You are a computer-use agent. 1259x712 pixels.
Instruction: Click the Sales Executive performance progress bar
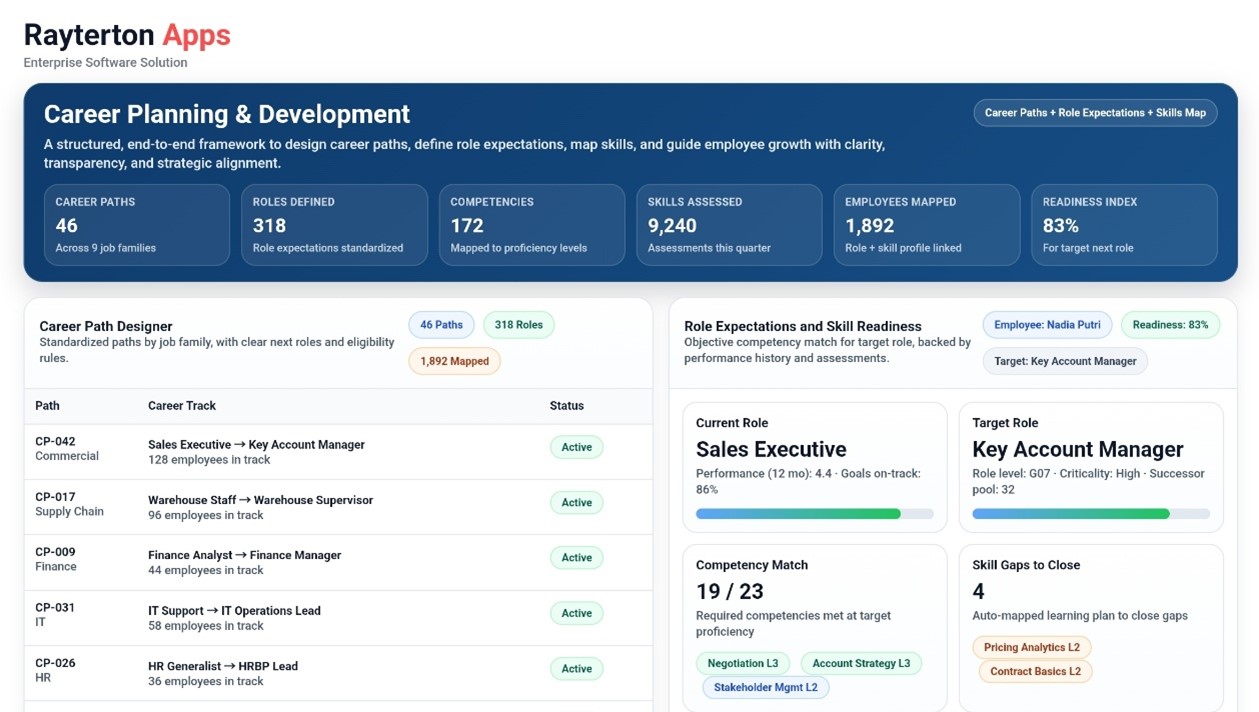(x=814, y=514)
